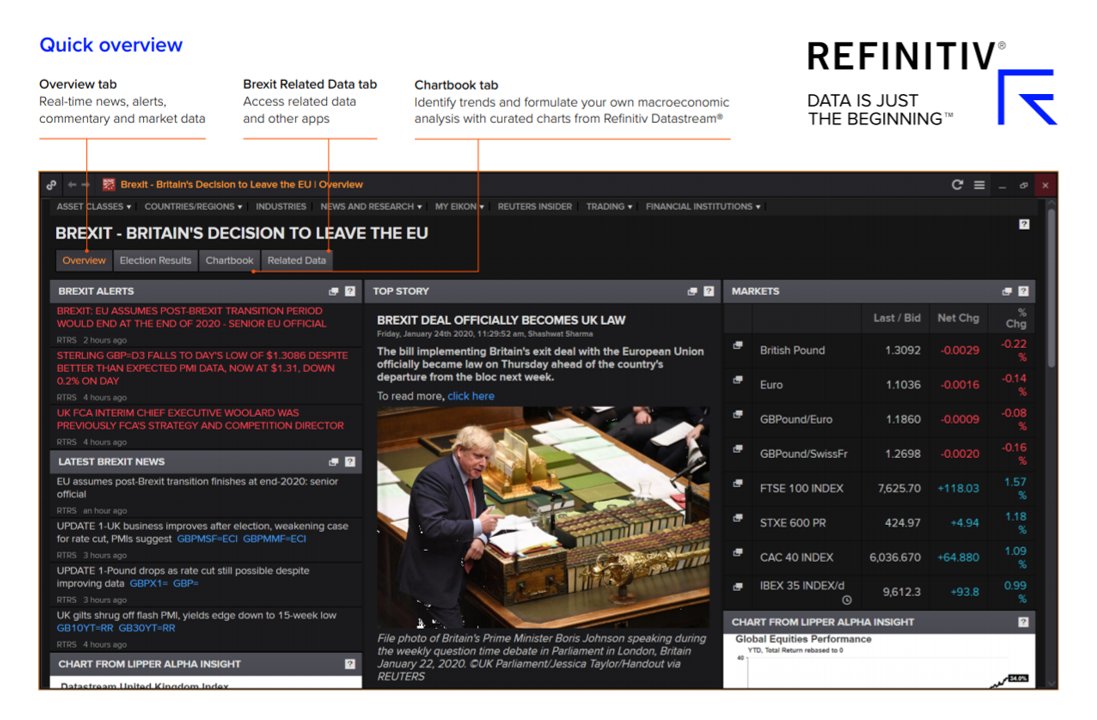Open help for left Lipper Alpha chart
Viewport: 1097px width, 720px height.
pos(350,664)
